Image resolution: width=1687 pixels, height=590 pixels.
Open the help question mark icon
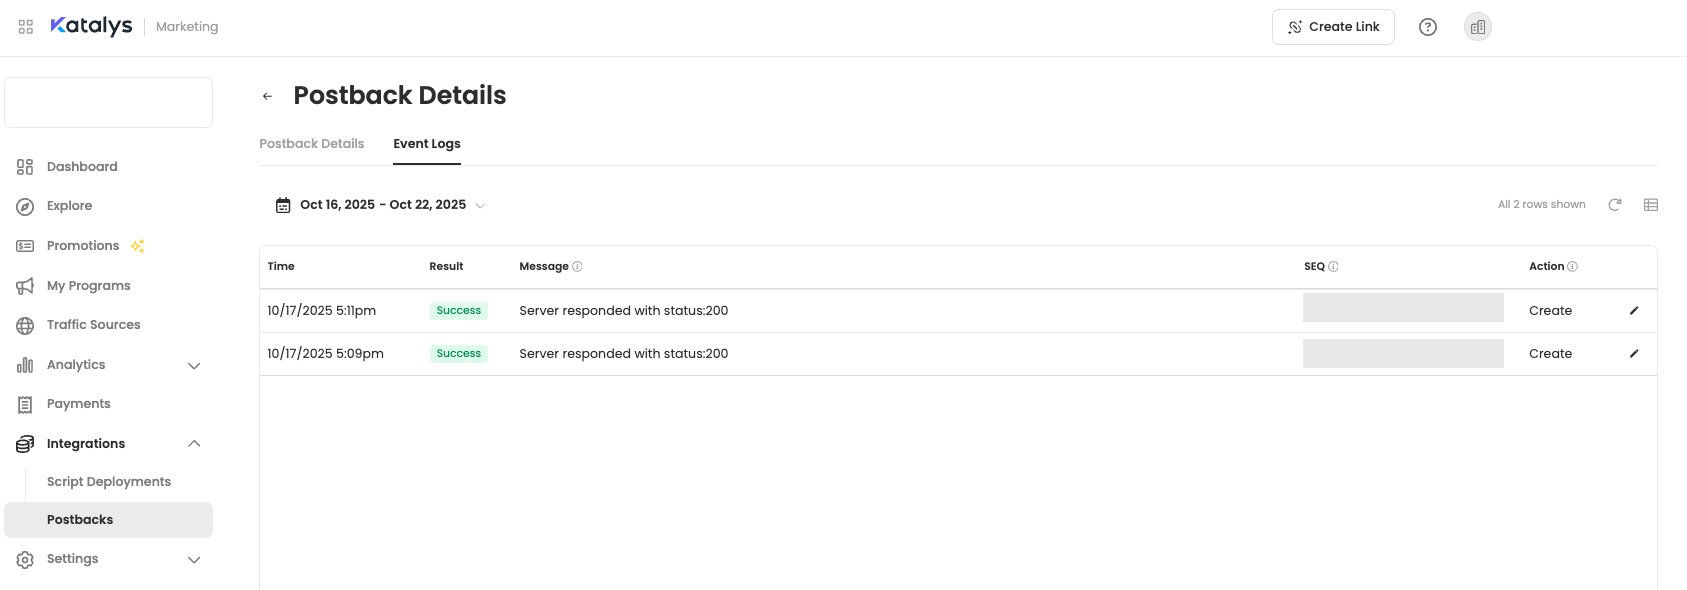pos(1428,27)
